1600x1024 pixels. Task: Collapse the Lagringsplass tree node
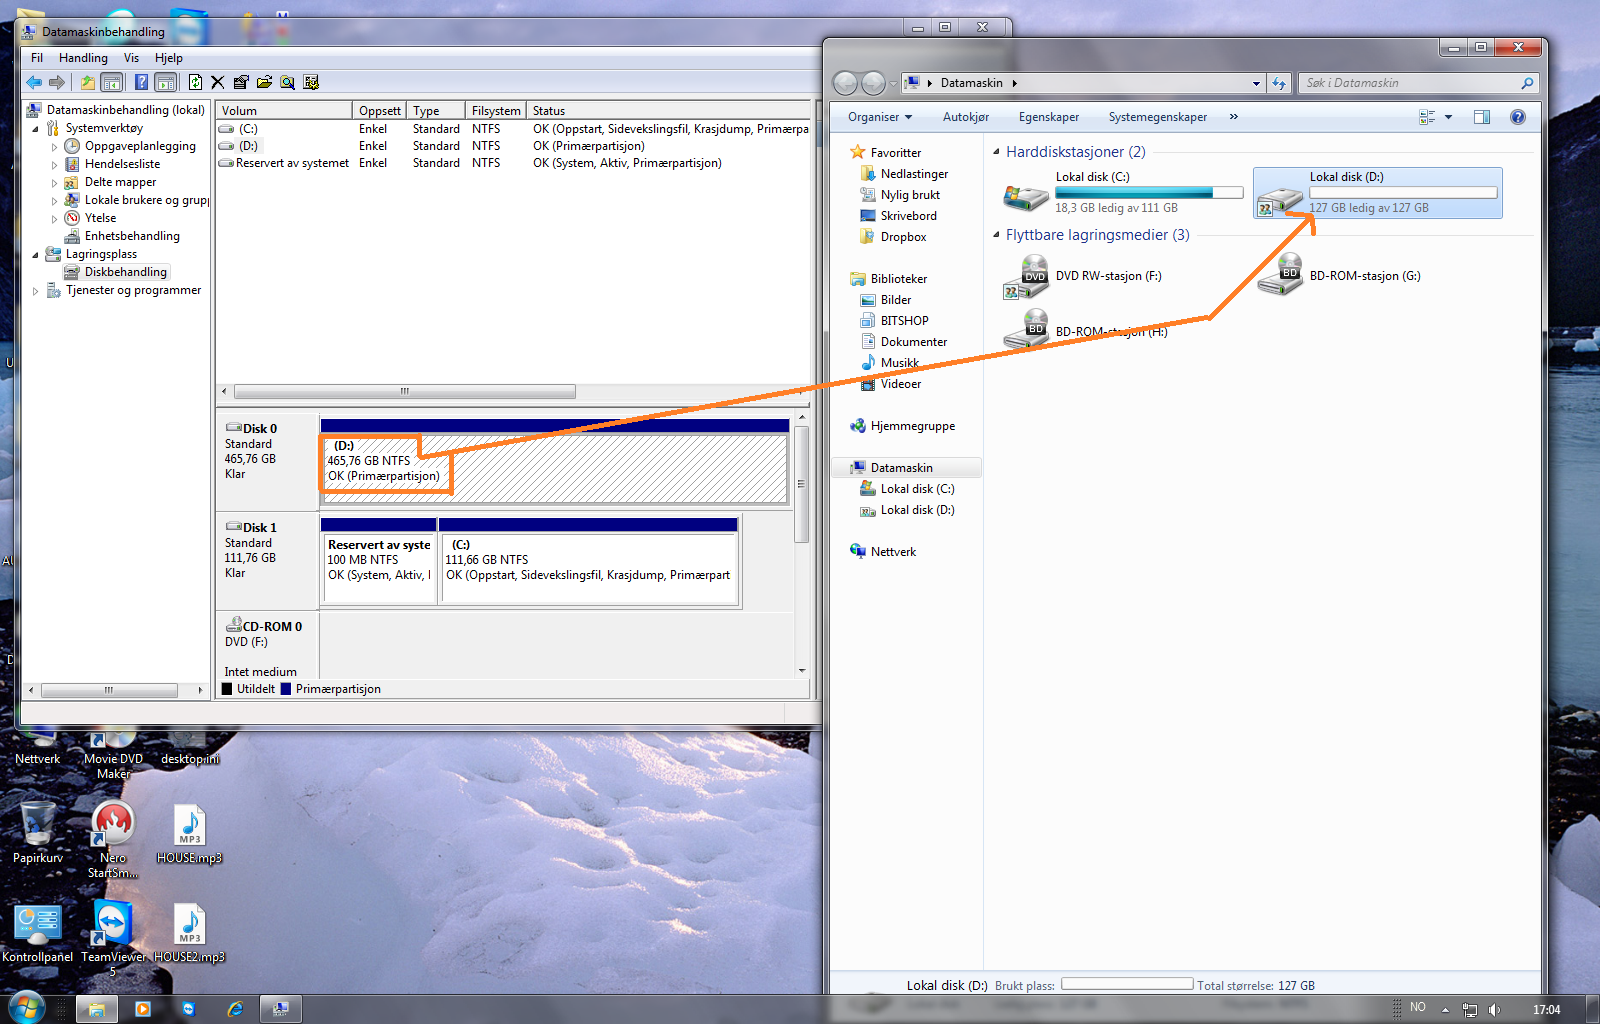point(36,255)
